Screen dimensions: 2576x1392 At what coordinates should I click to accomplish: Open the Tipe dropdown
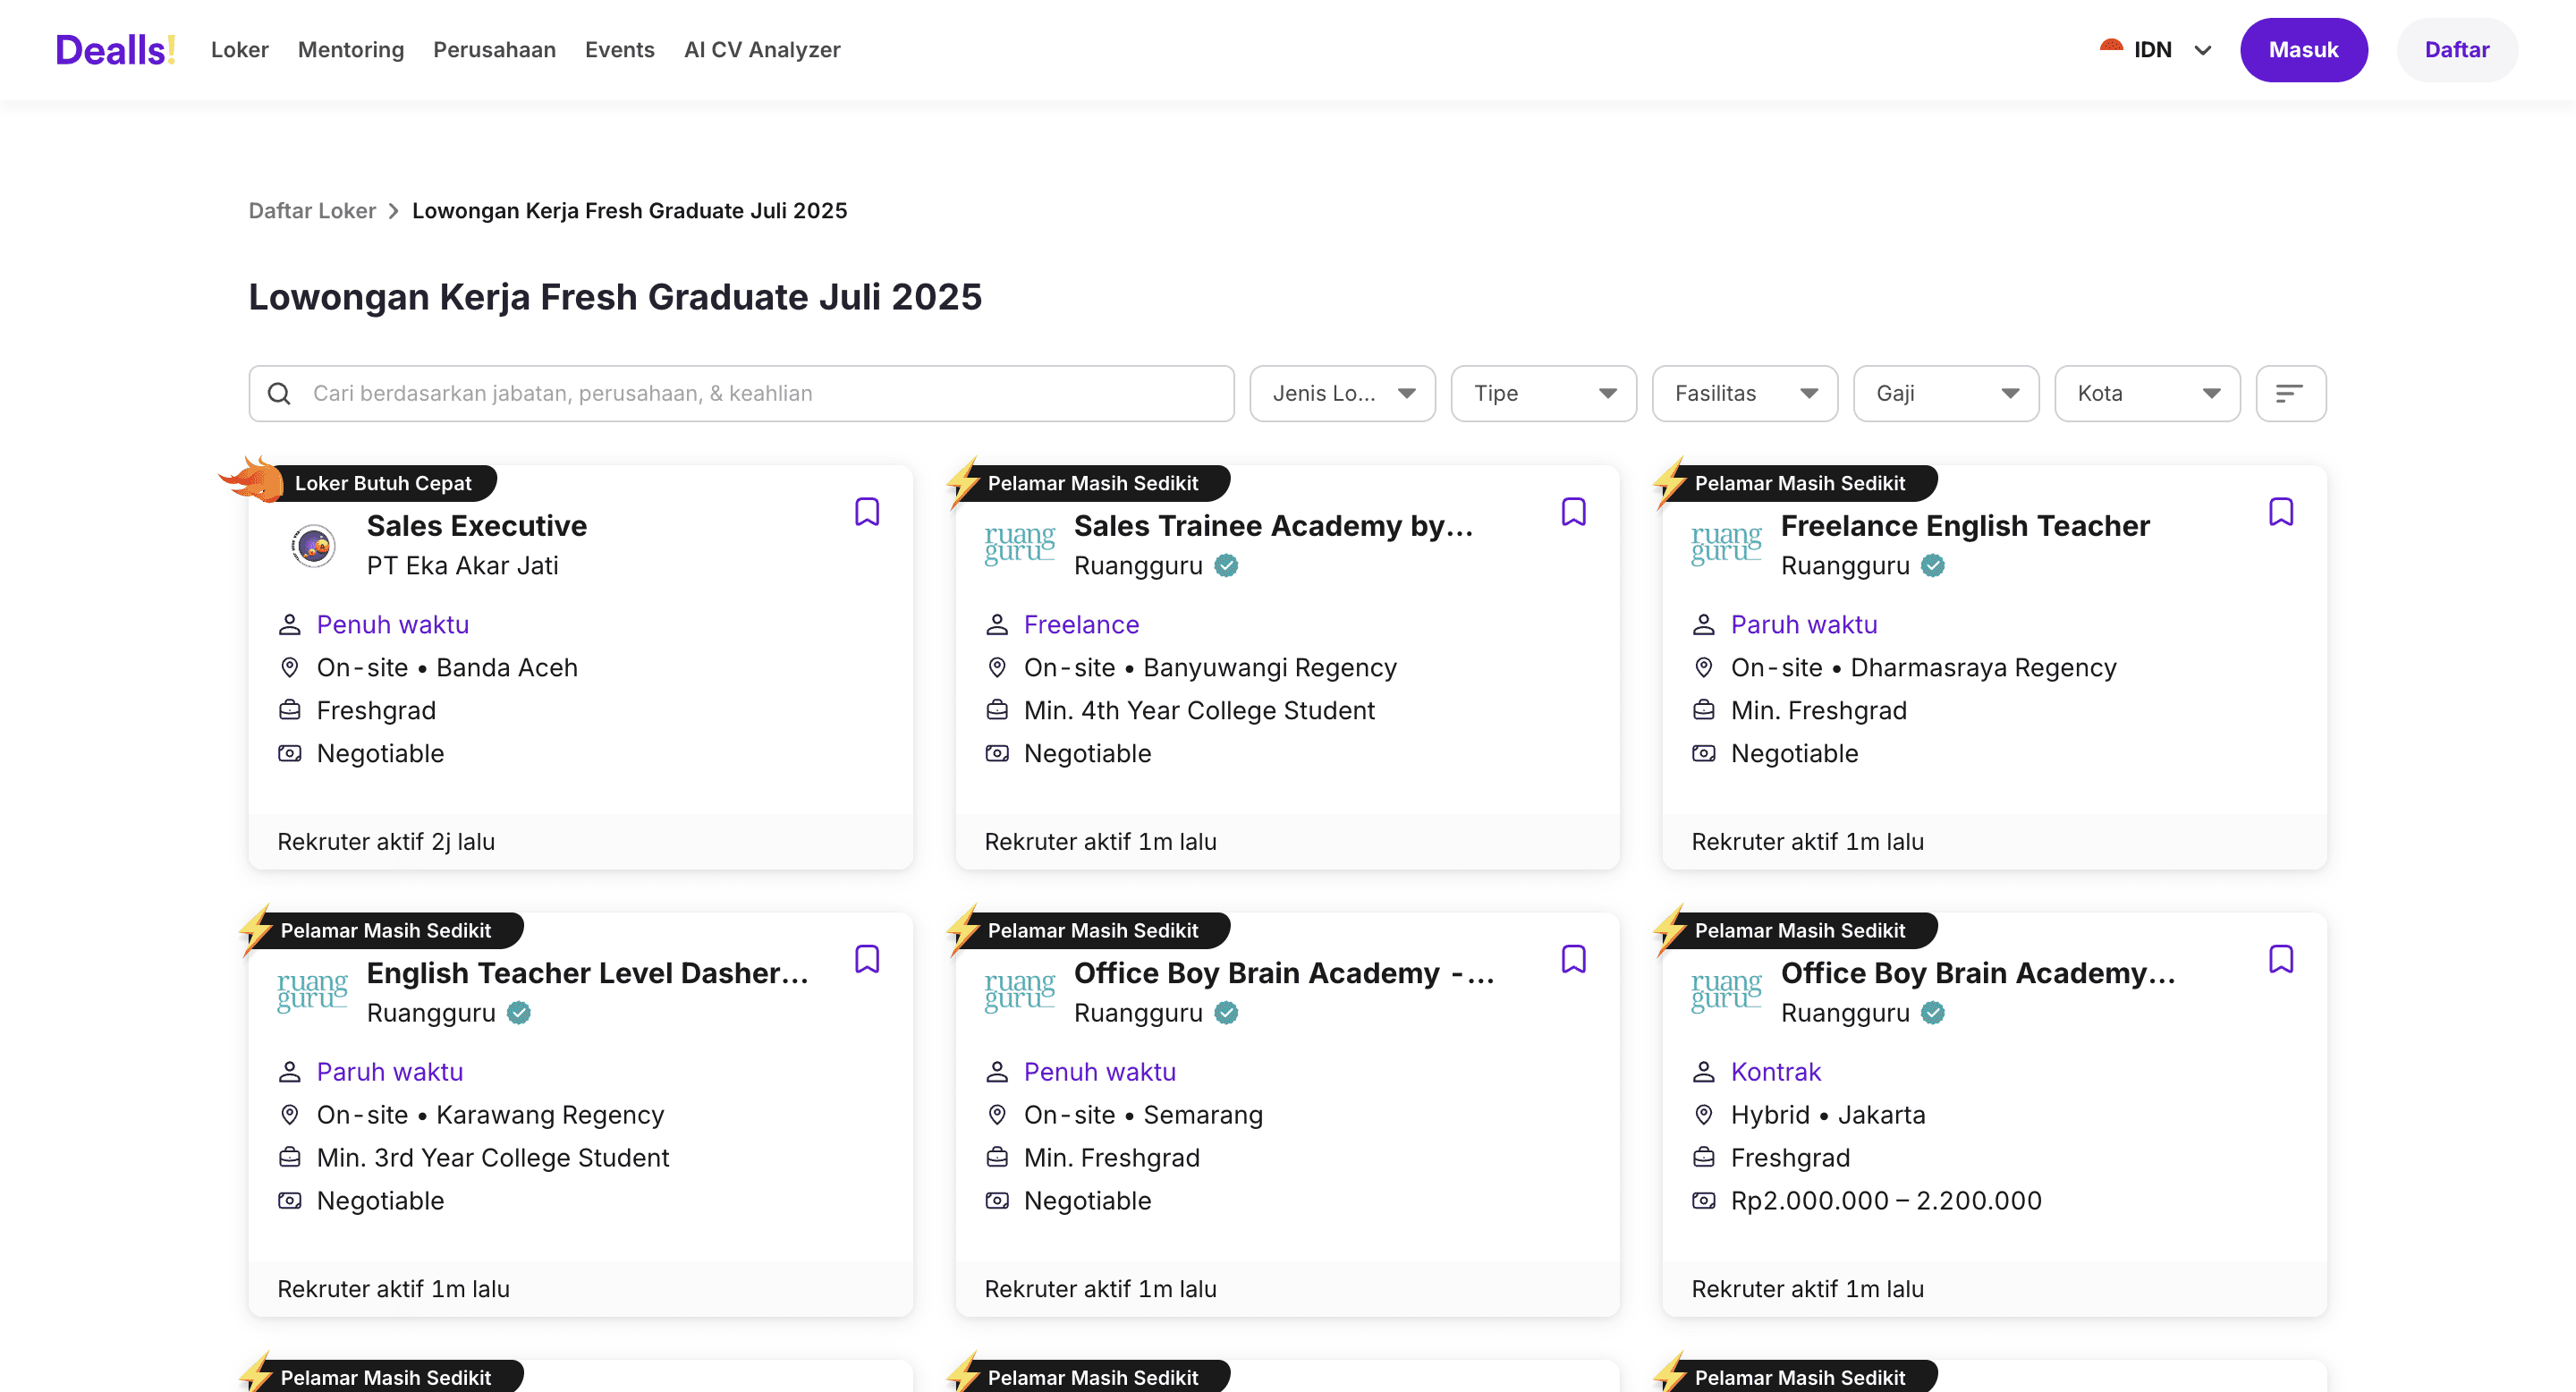1543,393
